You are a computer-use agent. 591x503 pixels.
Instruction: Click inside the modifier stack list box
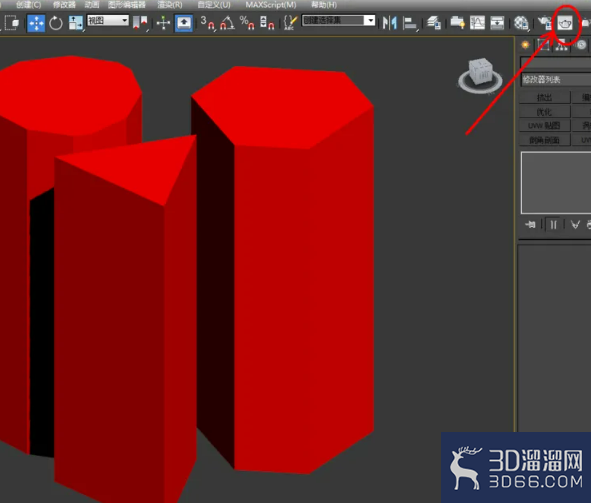[x=556, y=183]
